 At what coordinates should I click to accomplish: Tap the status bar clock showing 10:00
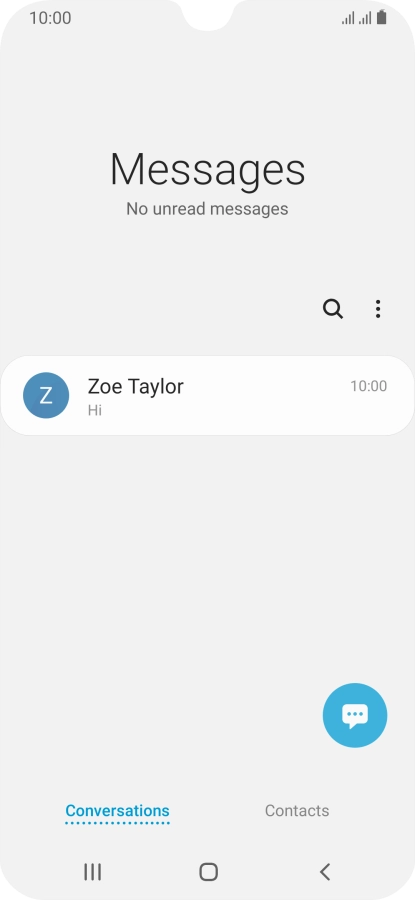(x=51, y=18)
